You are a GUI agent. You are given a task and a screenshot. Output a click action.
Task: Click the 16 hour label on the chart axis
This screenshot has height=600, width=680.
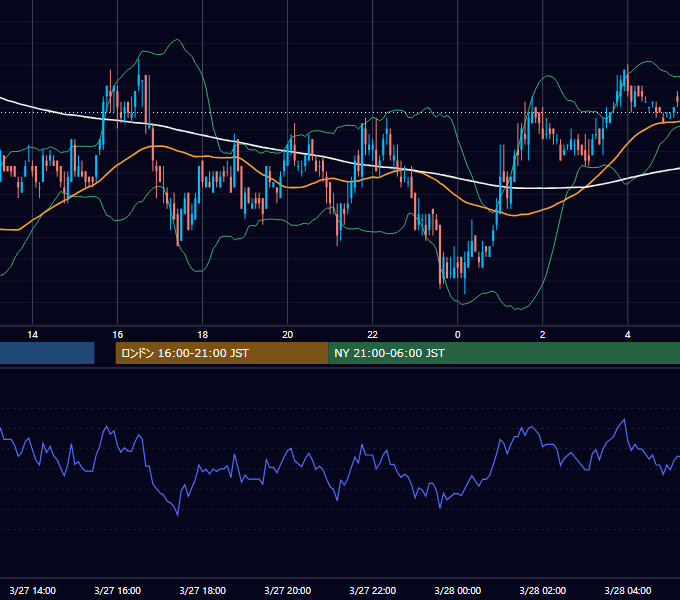118,335
